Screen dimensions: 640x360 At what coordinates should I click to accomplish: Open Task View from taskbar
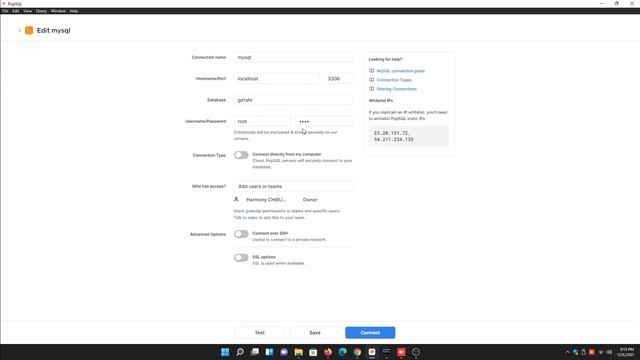click(255, 352)
